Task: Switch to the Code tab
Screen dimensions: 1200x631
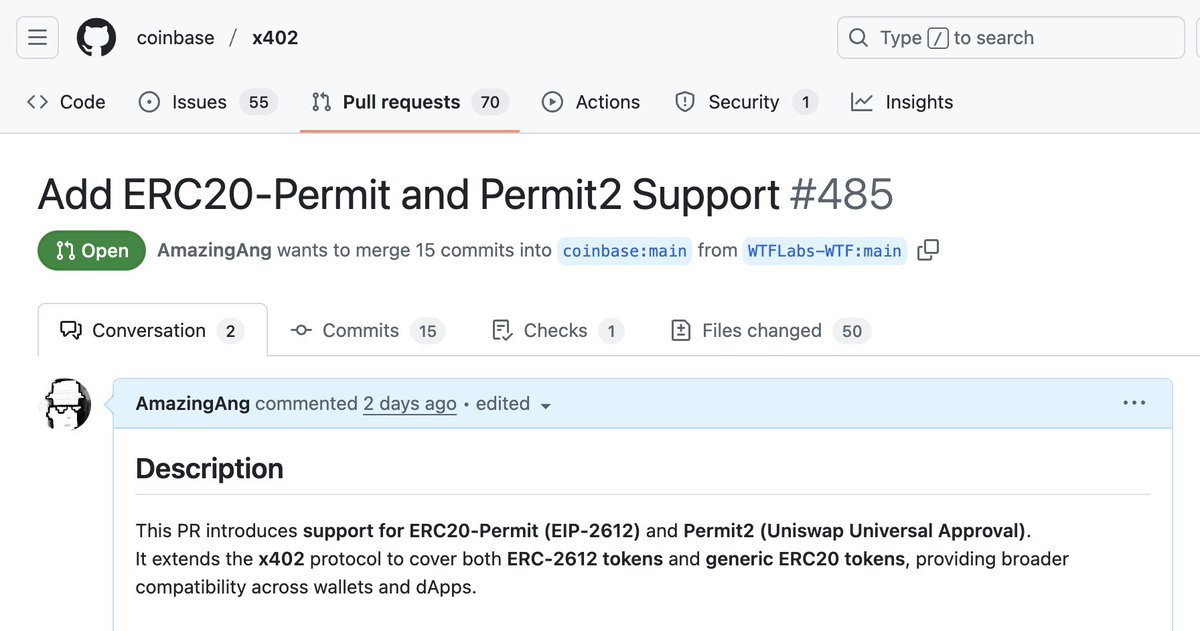Action: pyautogui.click(x=66, y=102)
